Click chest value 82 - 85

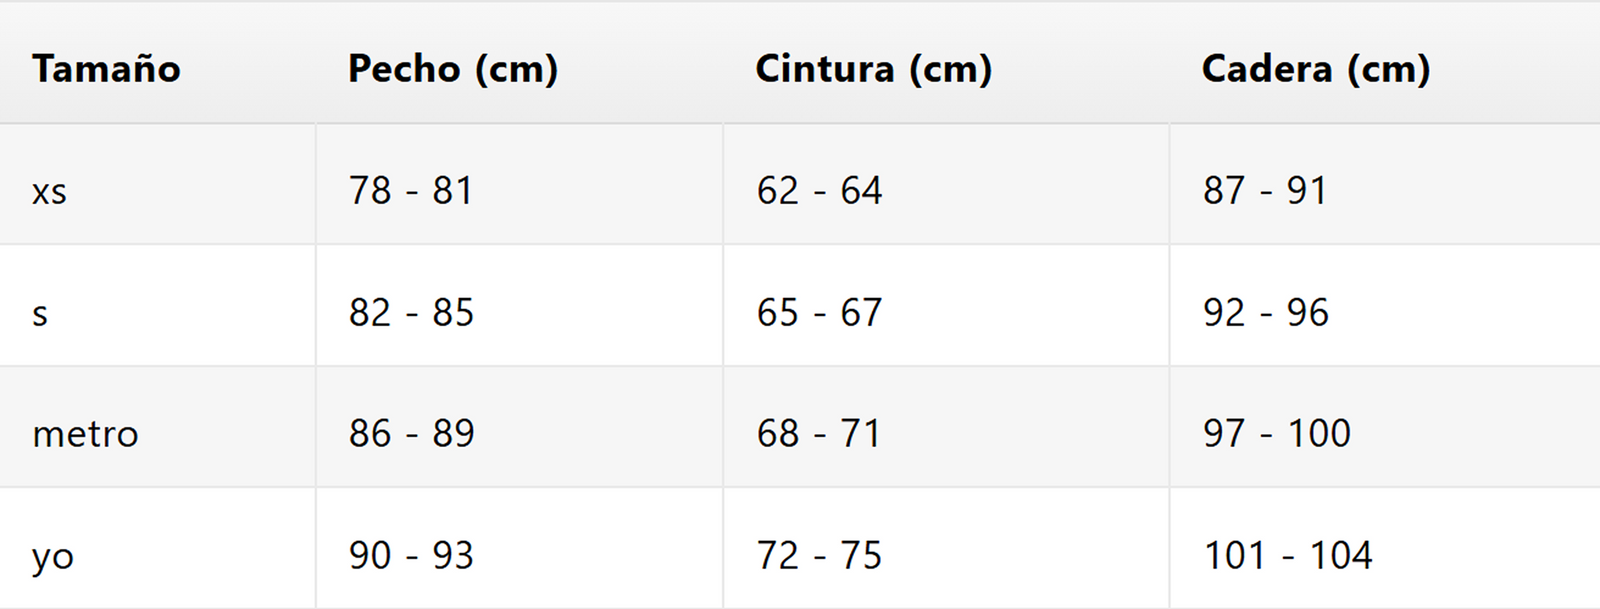411,312
